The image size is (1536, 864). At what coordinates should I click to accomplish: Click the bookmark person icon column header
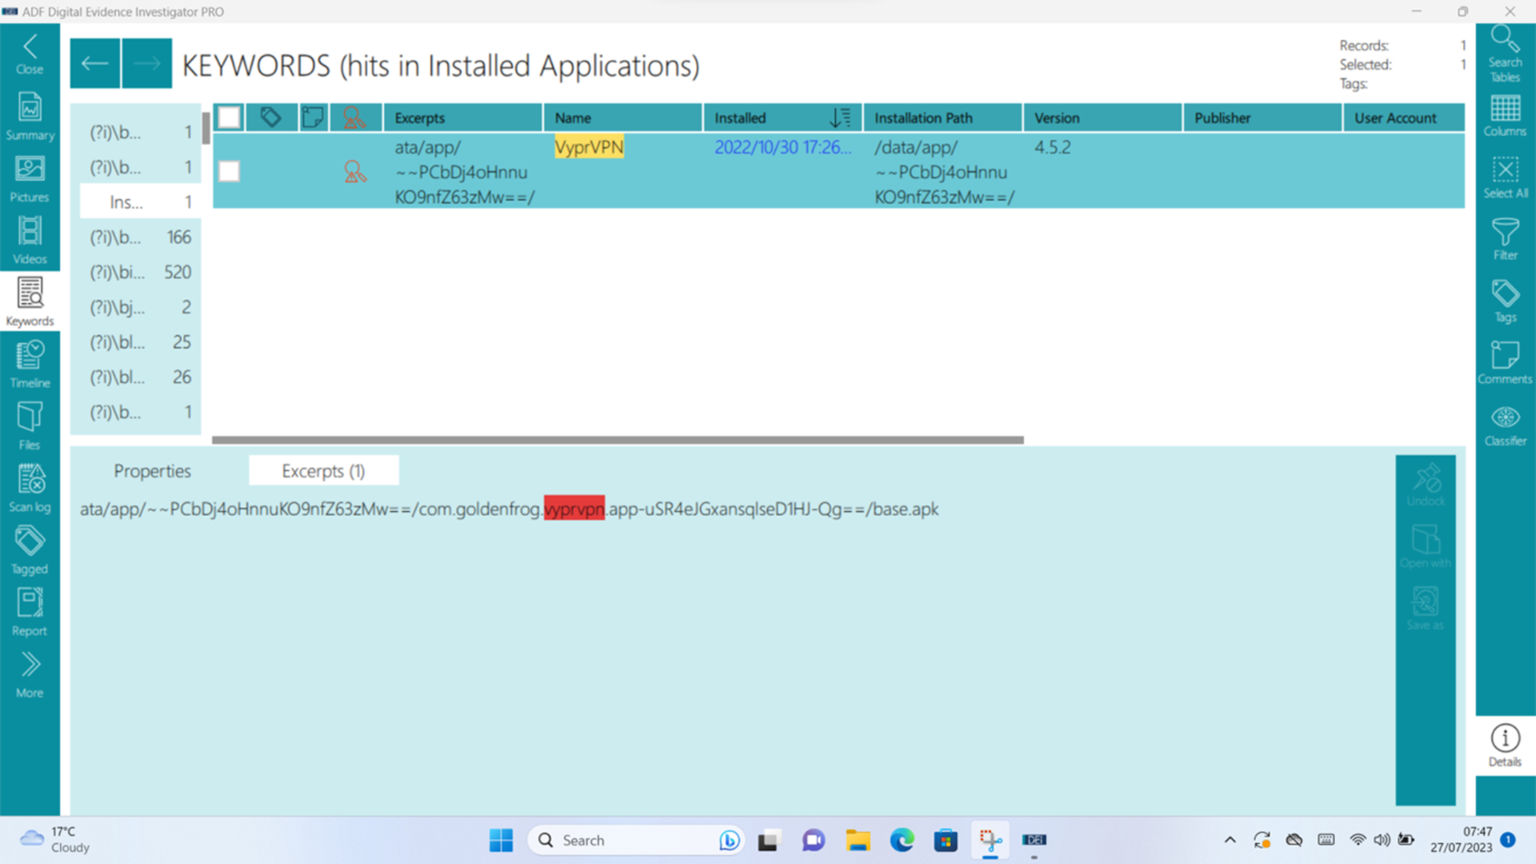354,117
